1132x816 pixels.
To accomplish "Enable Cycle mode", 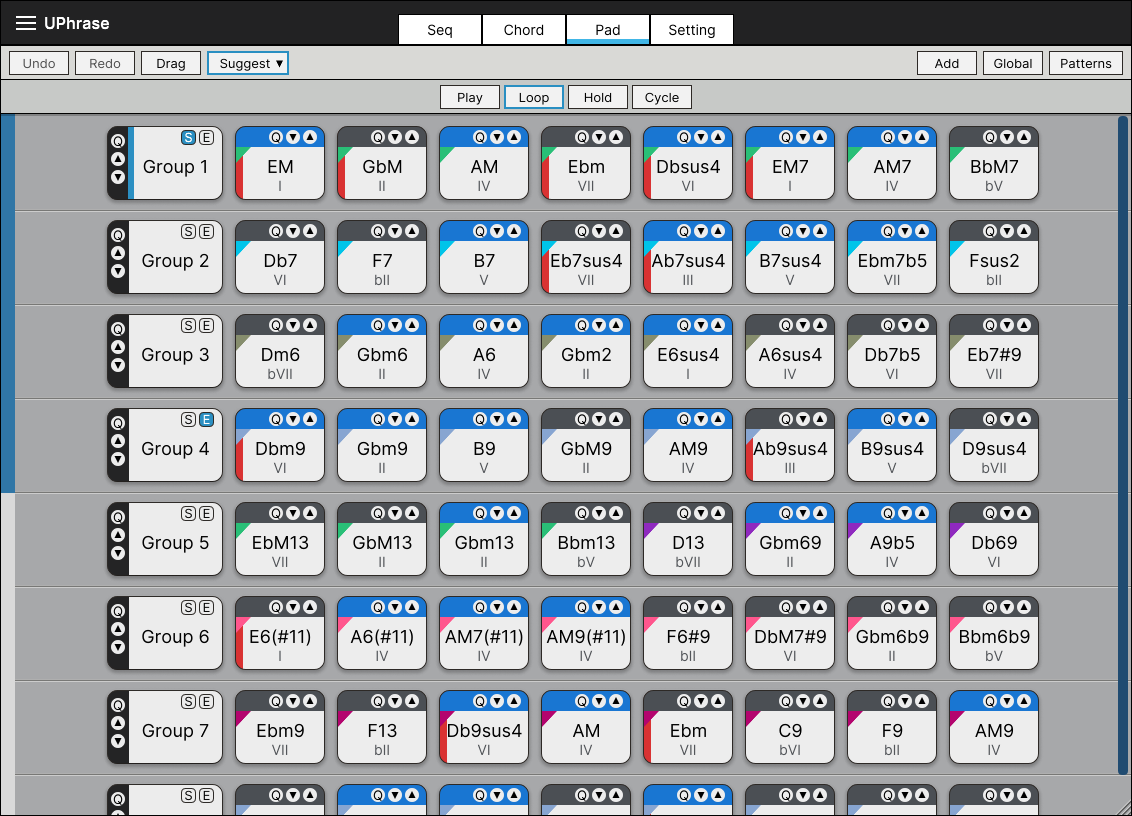I will point(661,97).
